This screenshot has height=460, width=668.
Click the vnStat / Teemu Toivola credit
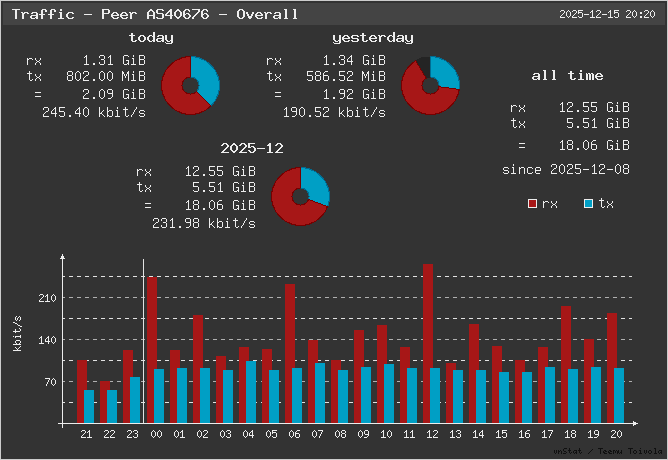(609, 453)
